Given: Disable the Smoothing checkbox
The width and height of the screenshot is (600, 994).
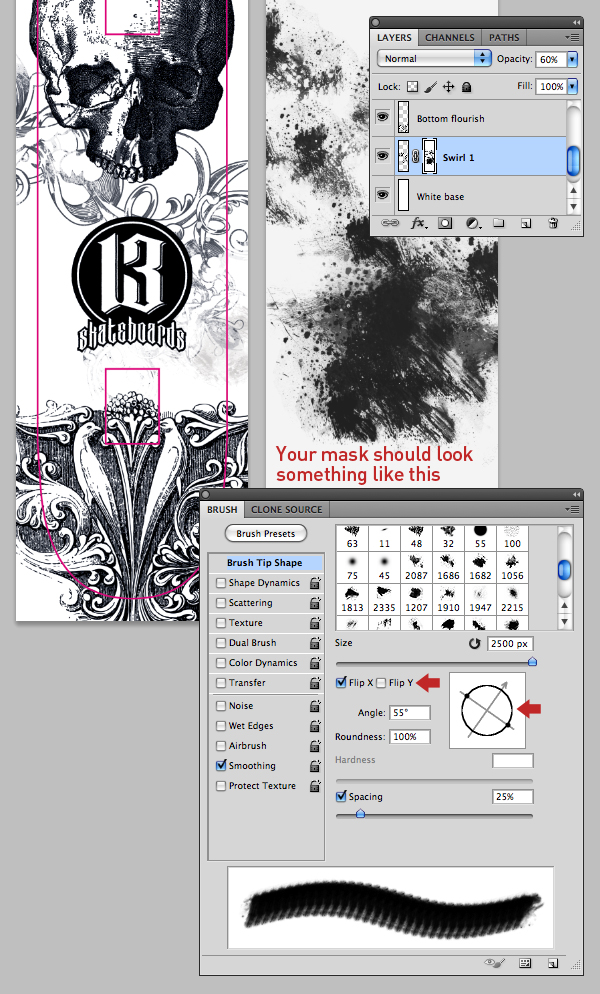Looking at the screenshot, I should coord(221,765).
